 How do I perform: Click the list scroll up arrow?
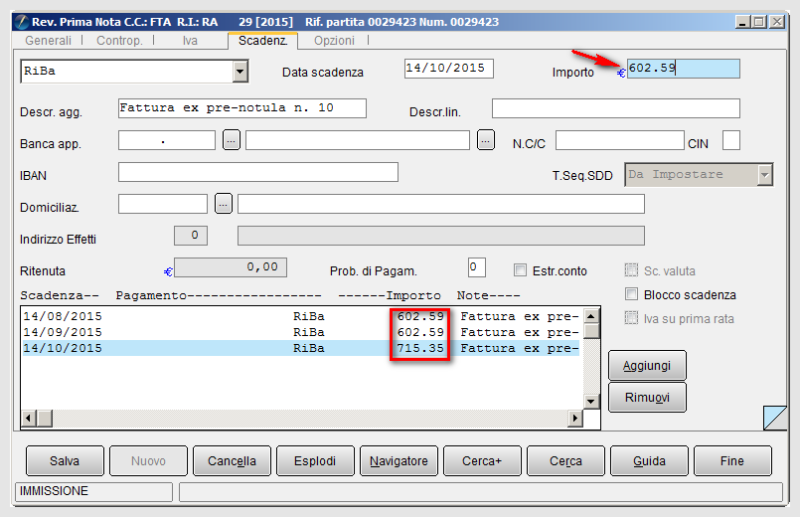point(591,316)
